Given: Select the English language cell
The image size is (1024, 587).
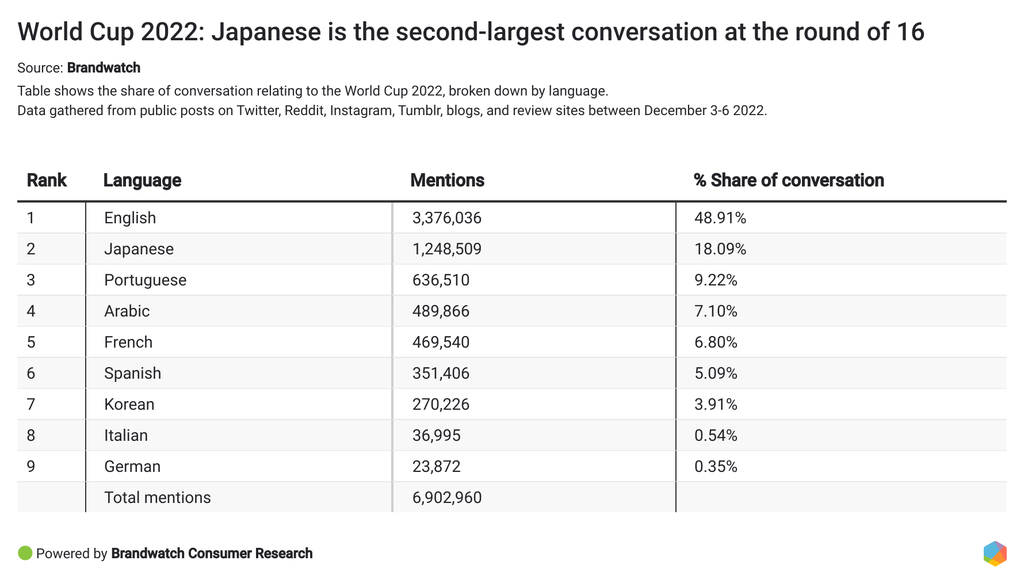Looking at the screenshot, I should pyautogui.click(x=130, y=218).
